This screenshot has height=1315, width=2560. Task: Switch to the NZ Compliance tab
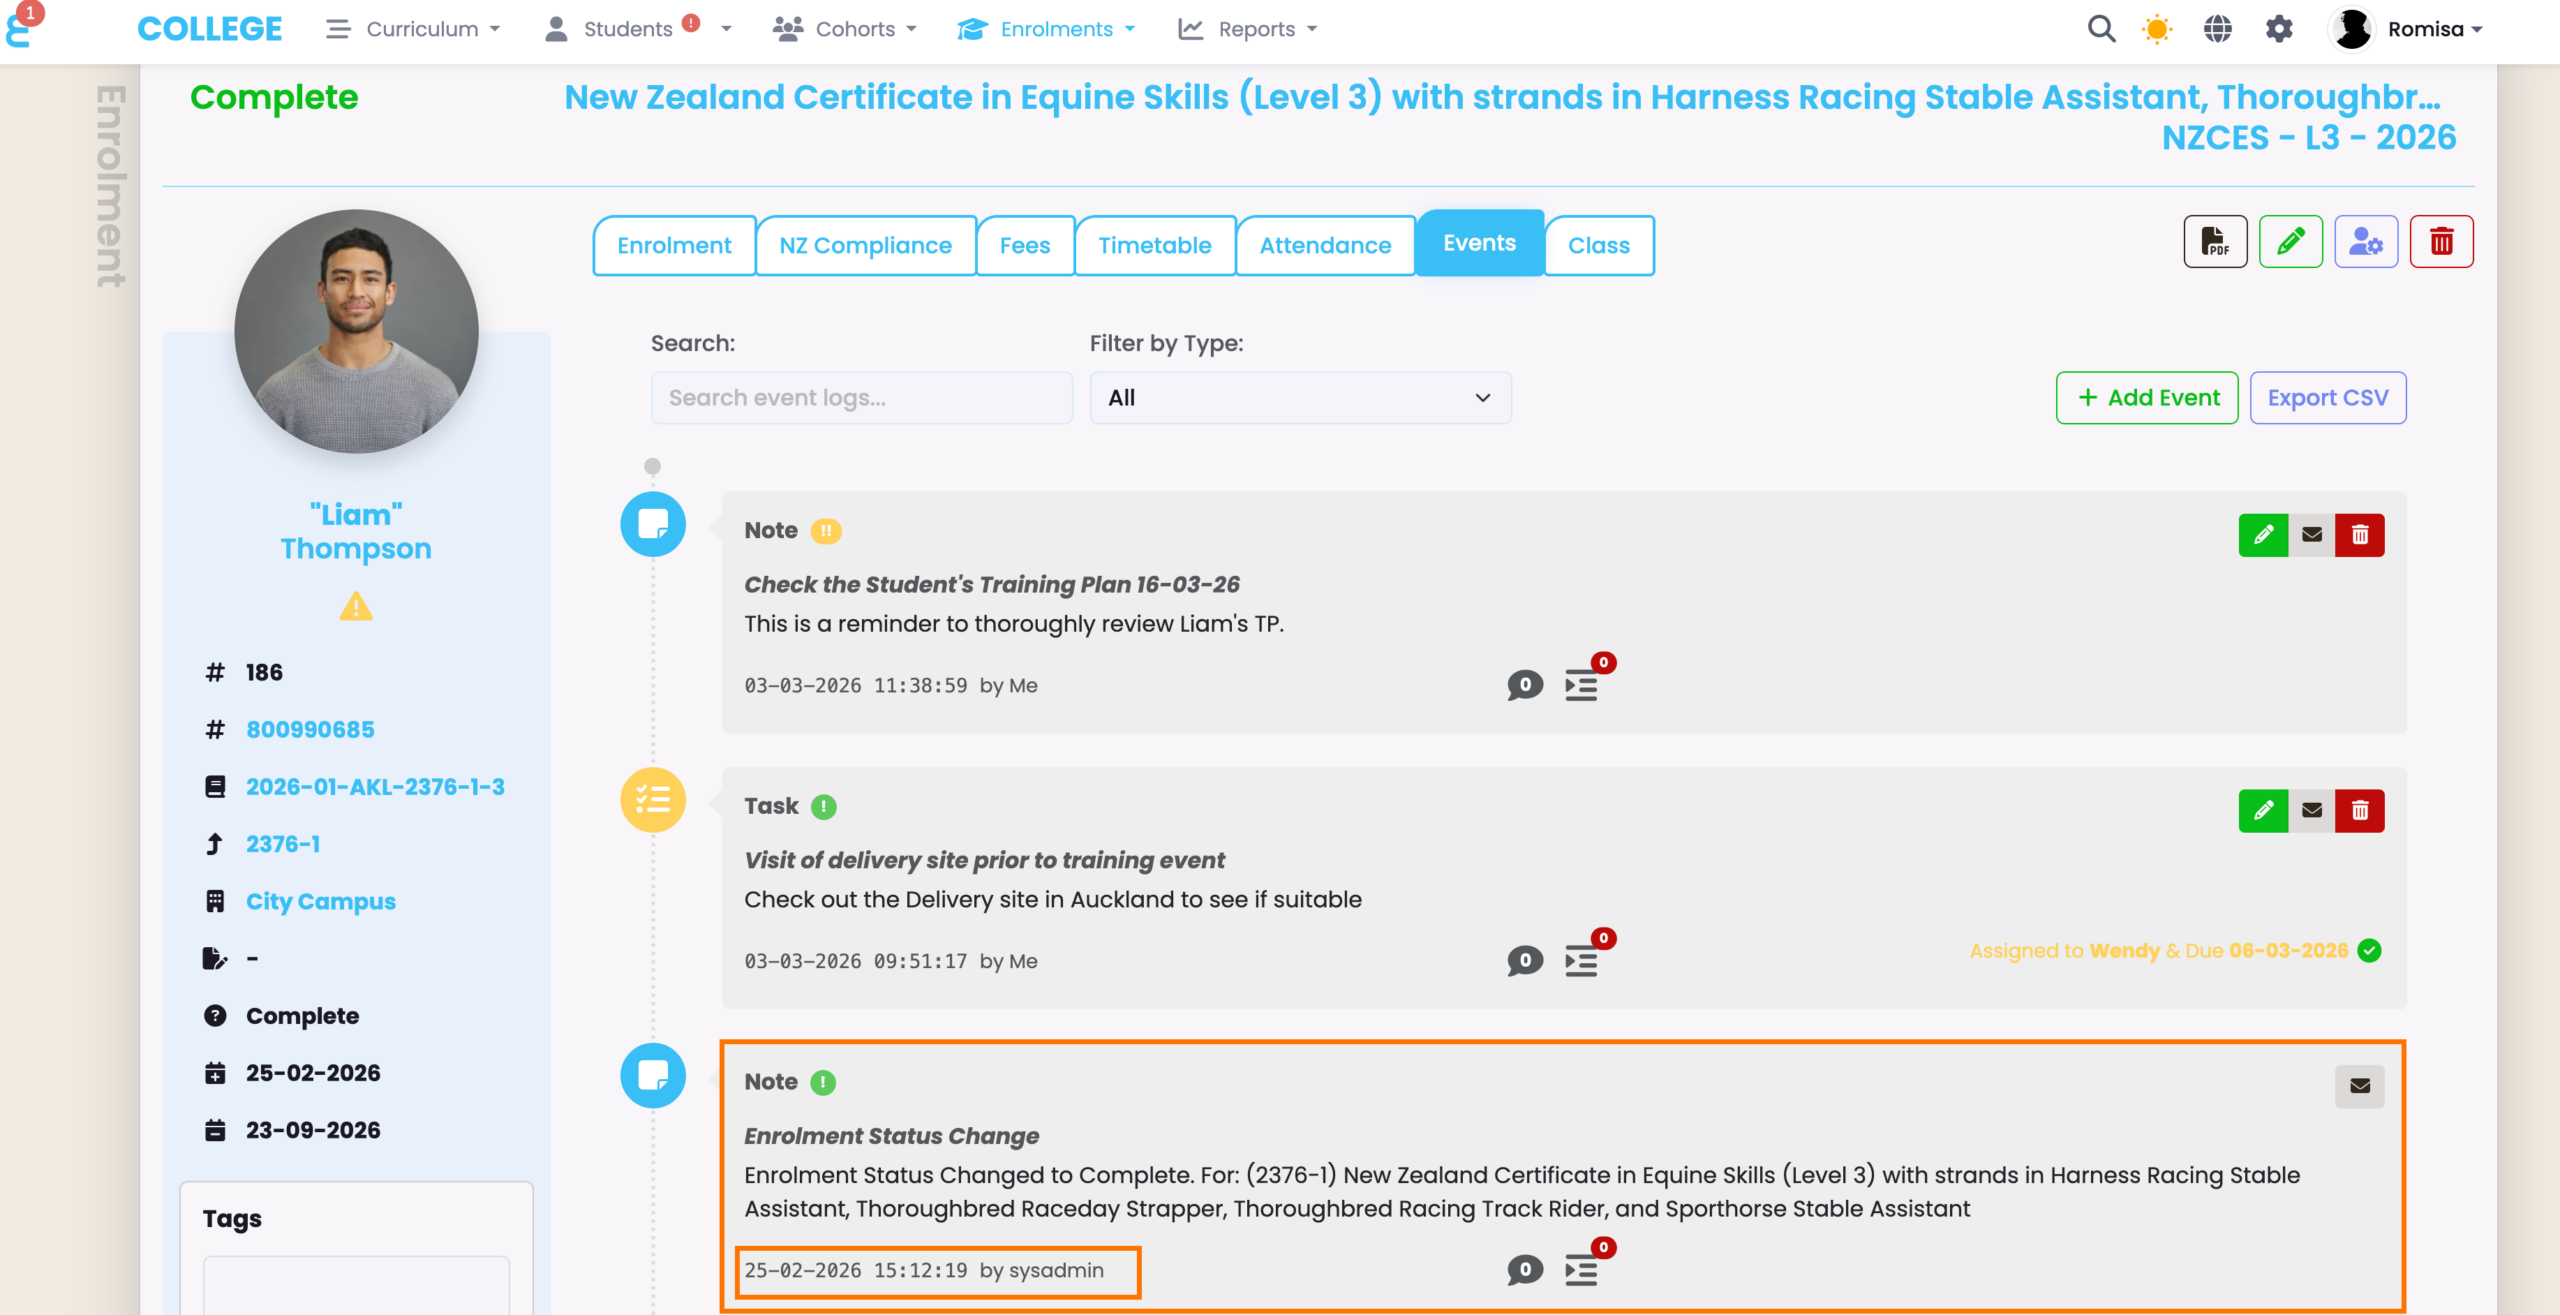coord(865,245)
